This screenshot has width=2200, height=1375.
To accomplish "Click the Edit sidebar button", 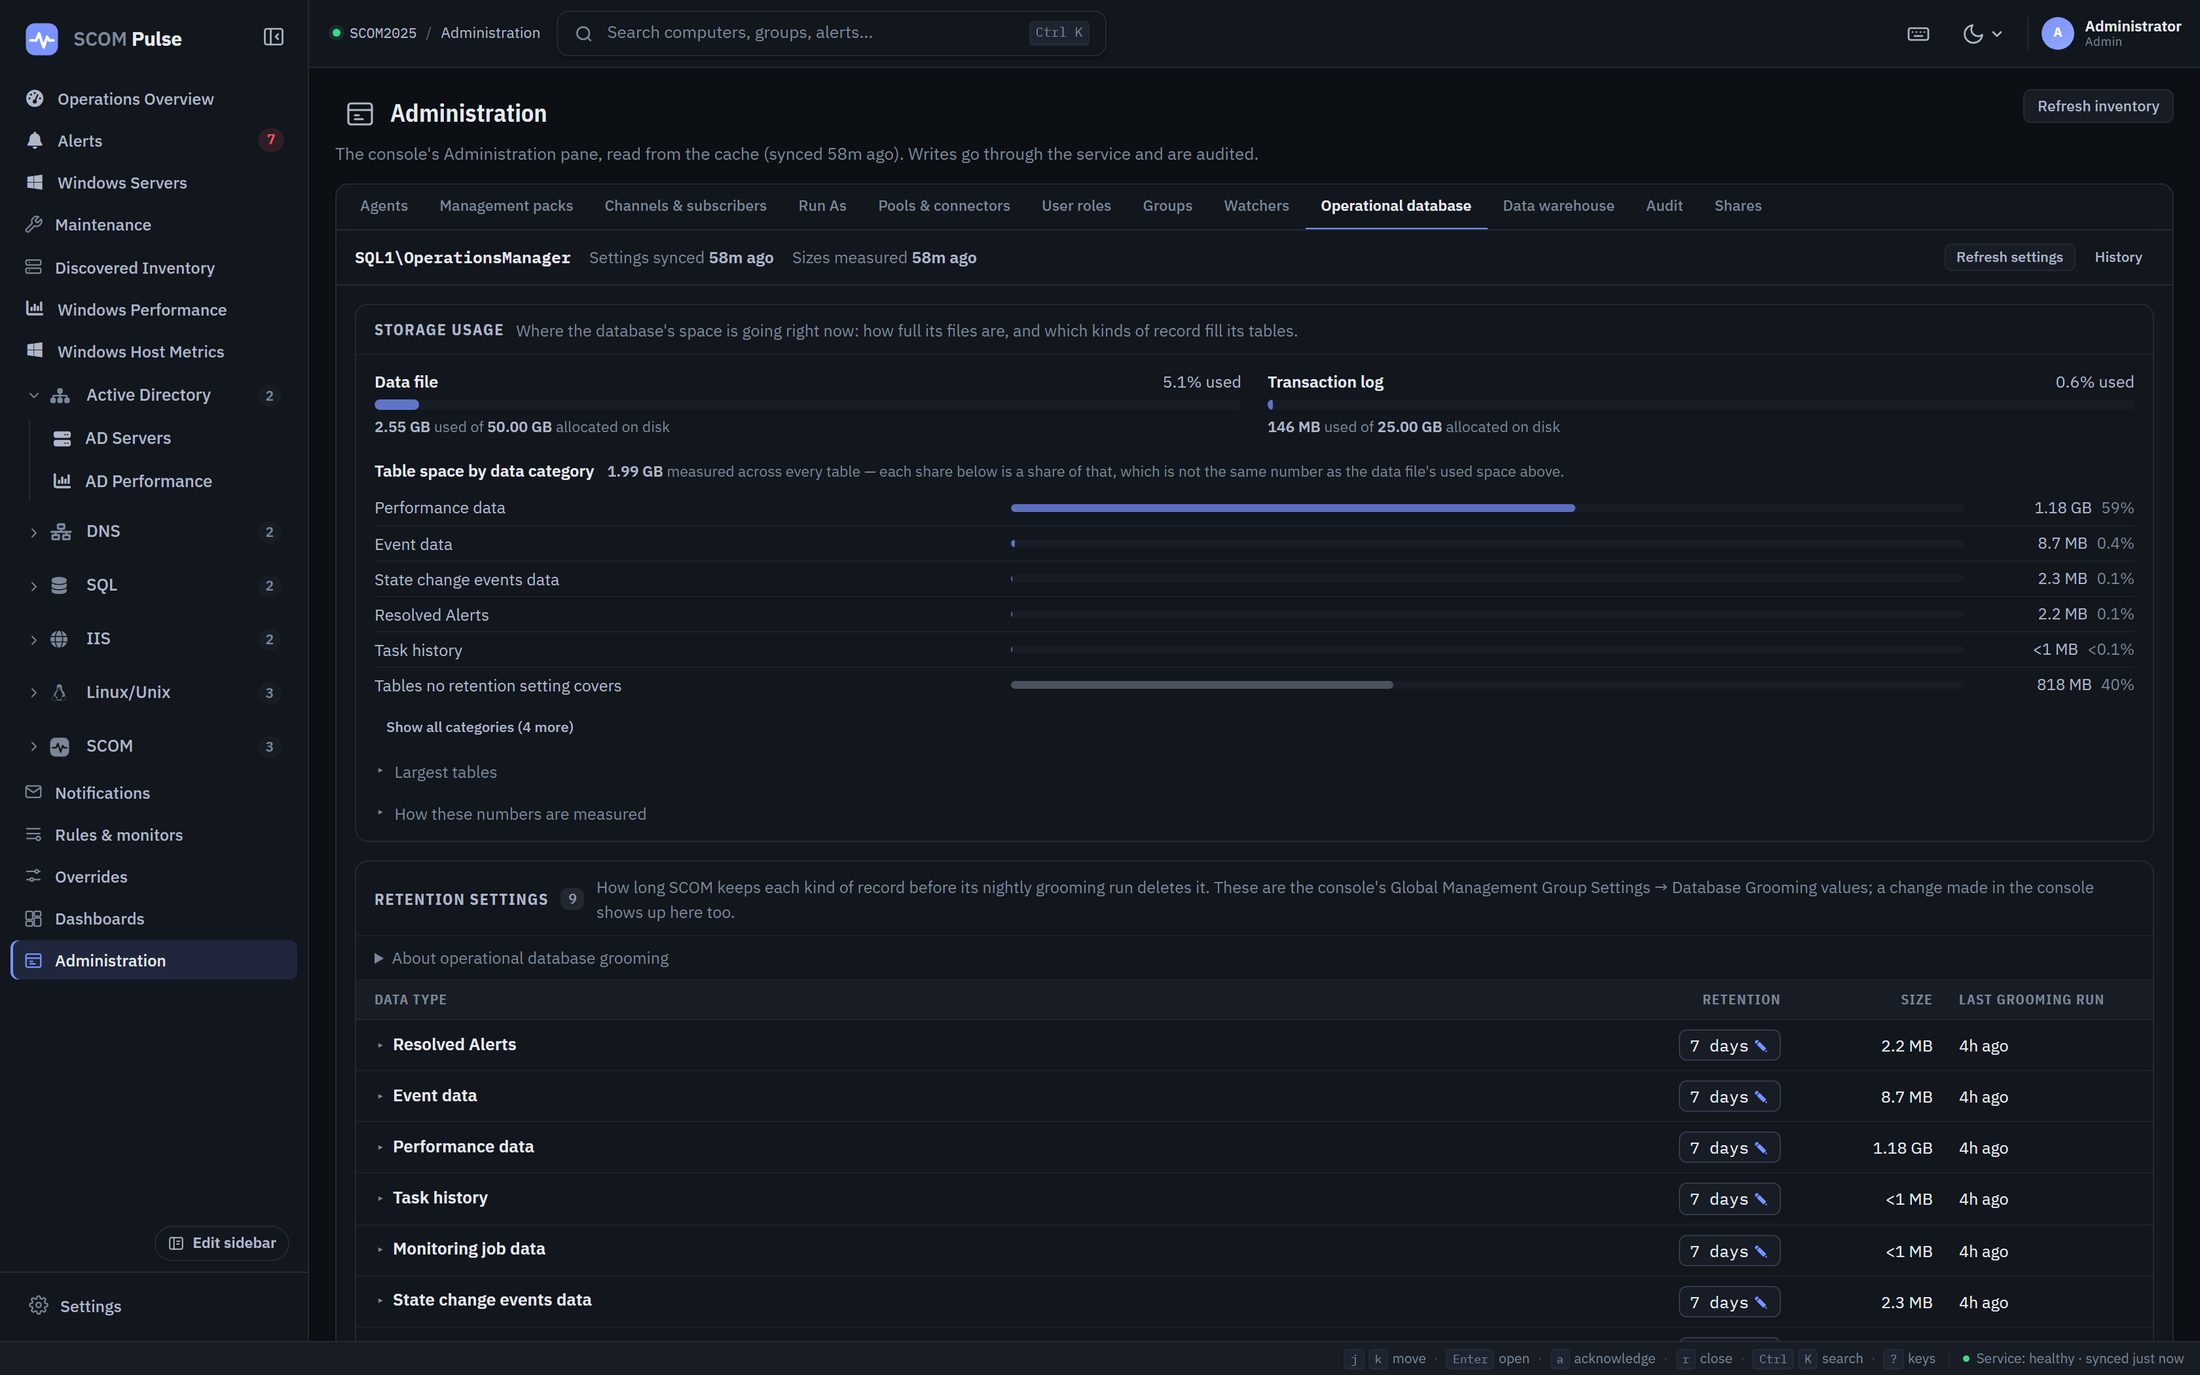I will tap(222, 1243).
